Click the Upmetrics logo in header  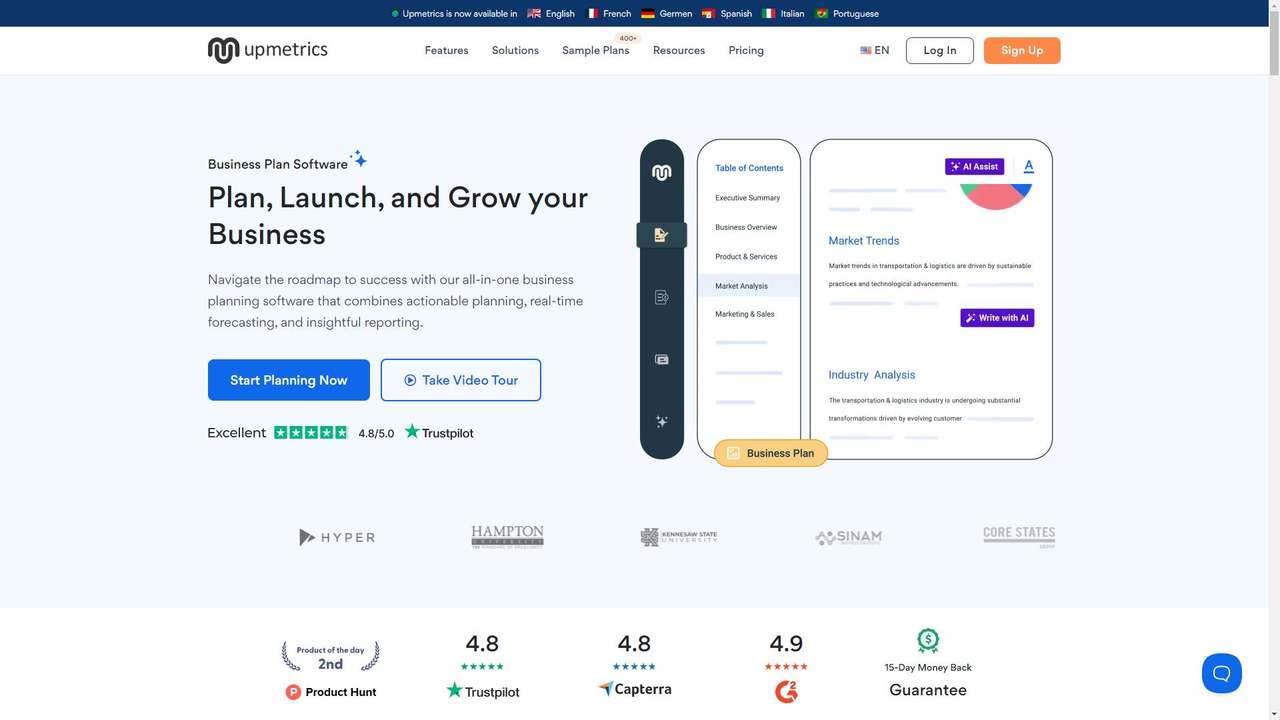(267, 50)
